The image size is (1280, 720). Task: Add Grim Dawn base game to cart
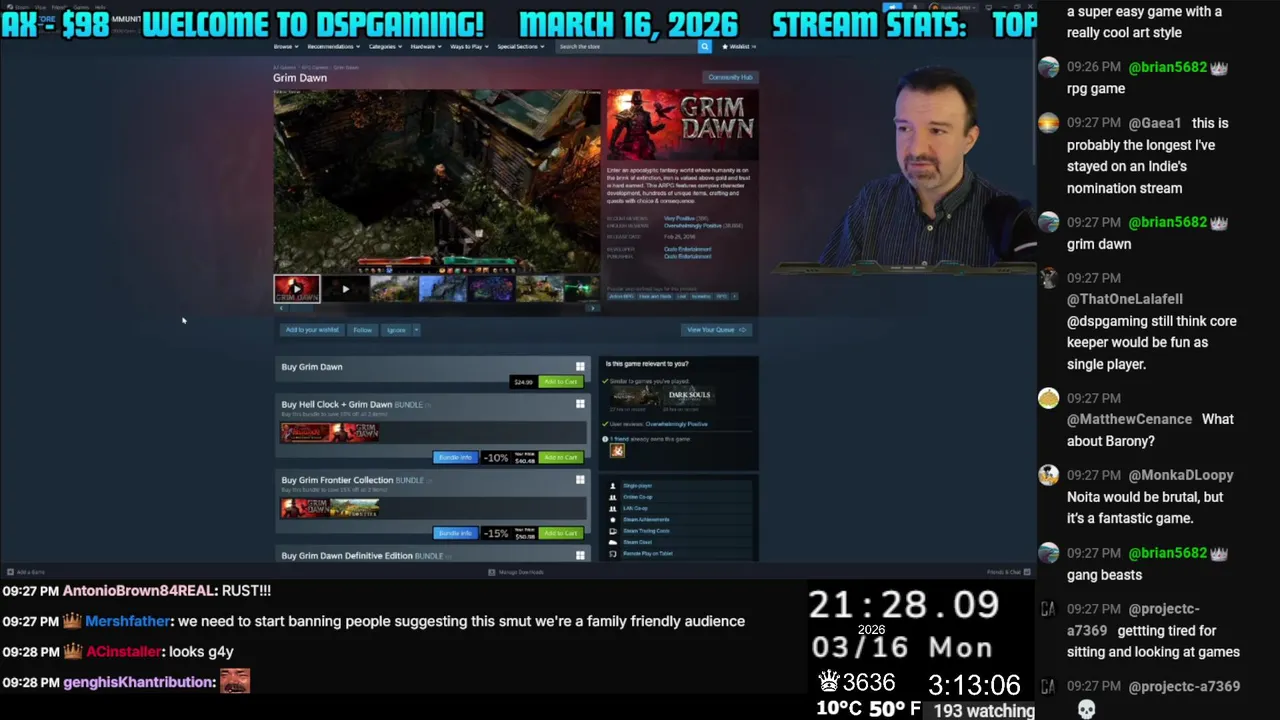(560, 382)
